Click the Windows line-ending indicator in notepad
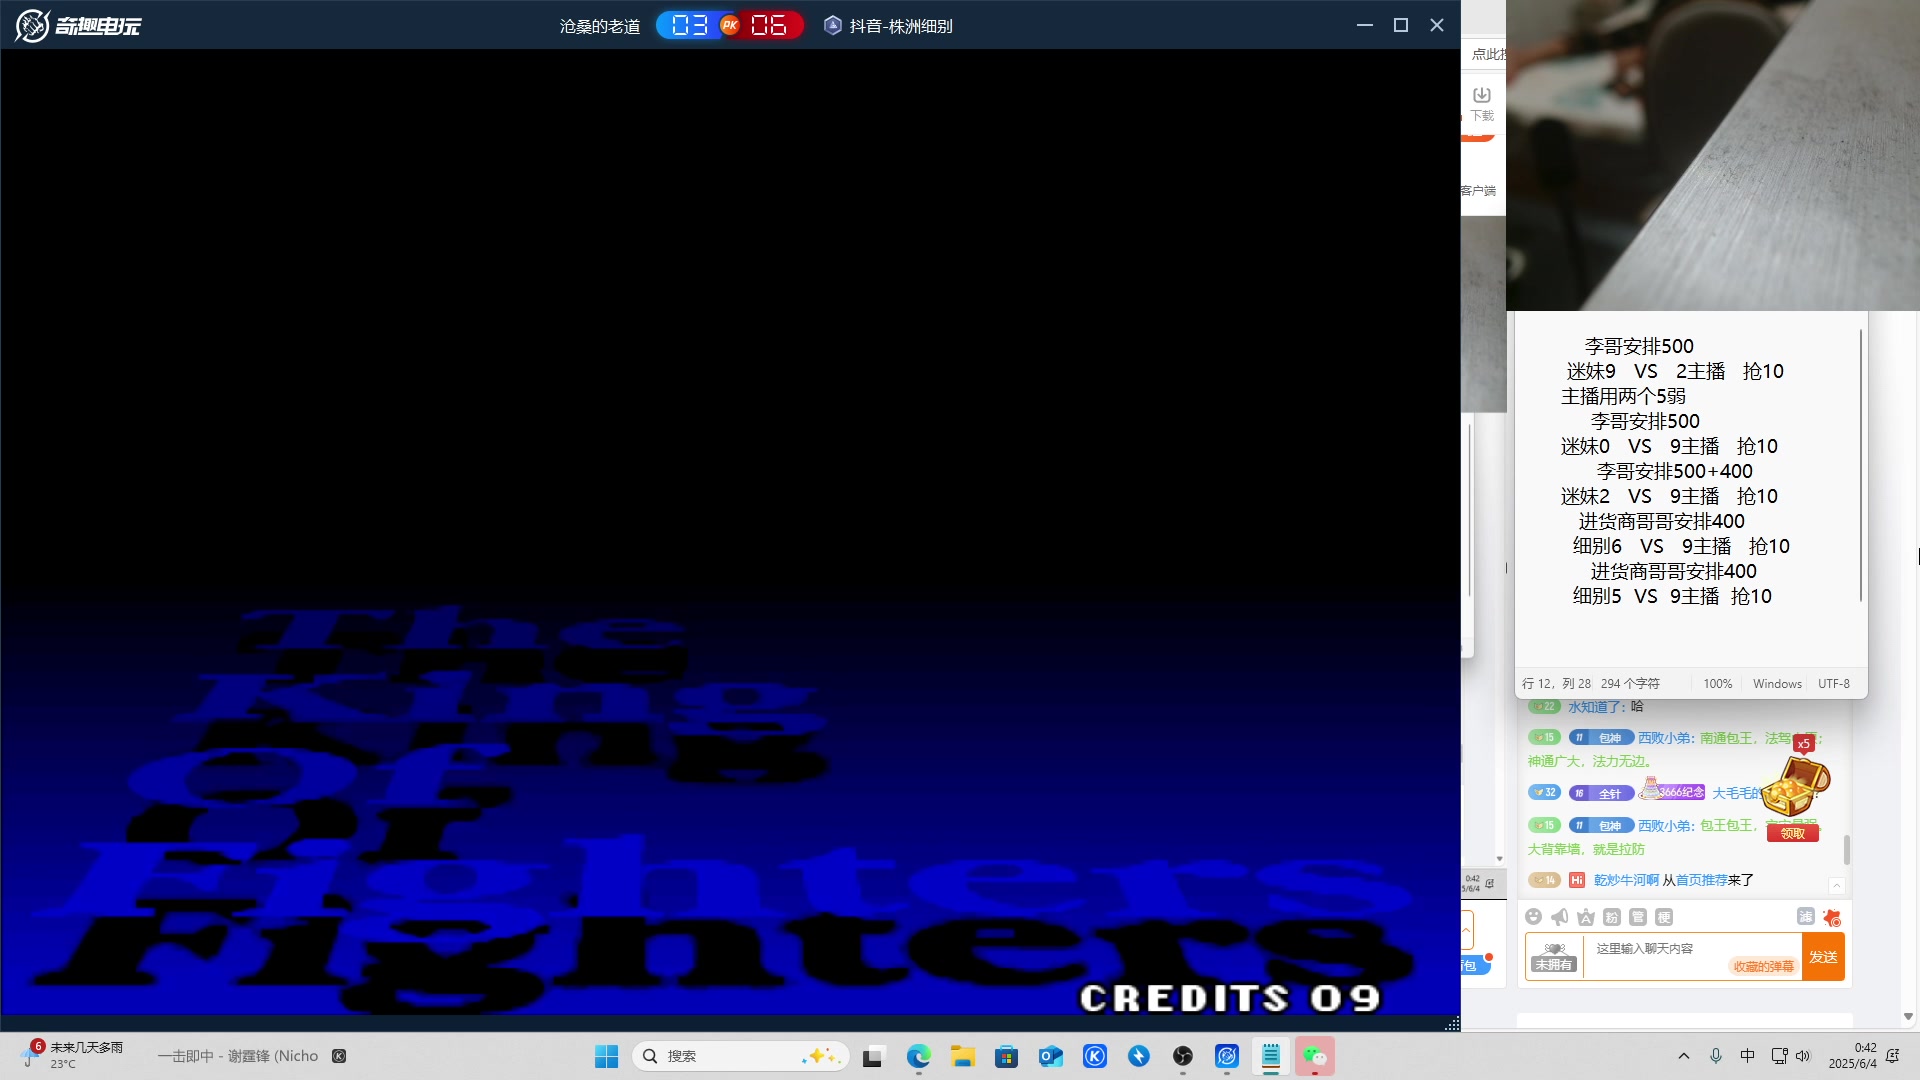 [x=1777, y=684]
